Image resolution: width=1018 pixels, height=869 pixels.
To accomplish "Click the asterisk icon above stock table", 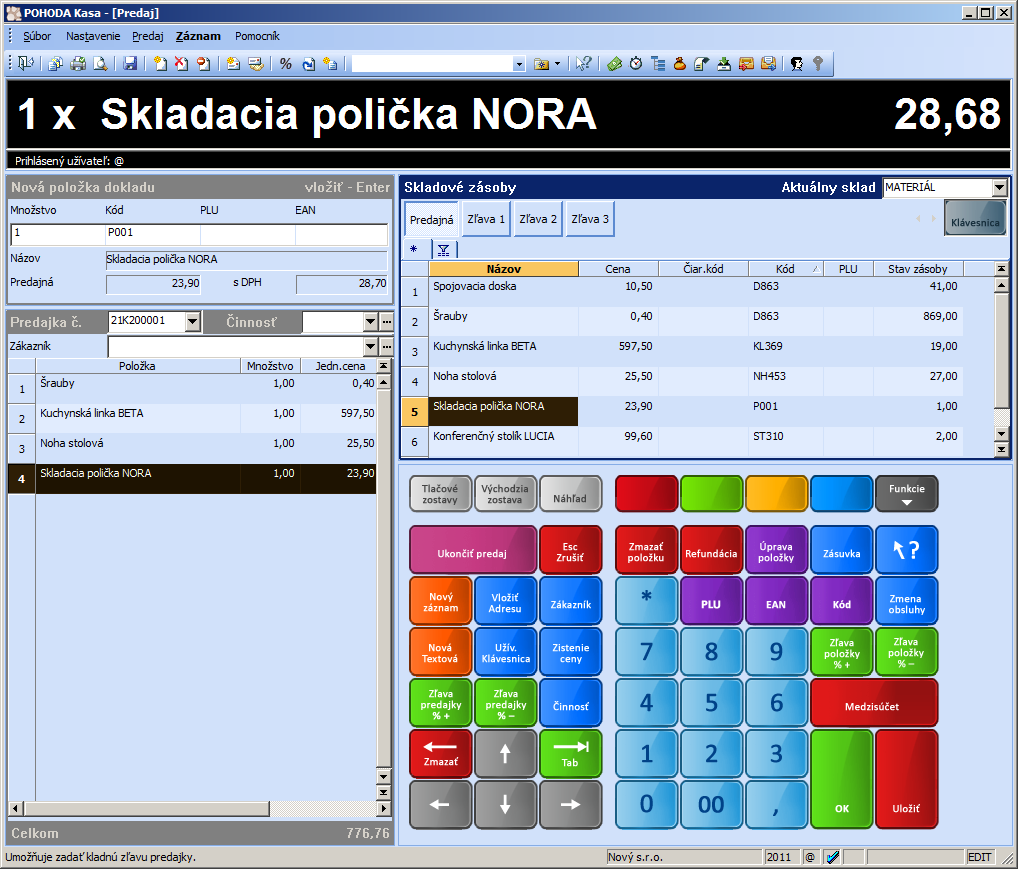I will [x=414, y=249].
